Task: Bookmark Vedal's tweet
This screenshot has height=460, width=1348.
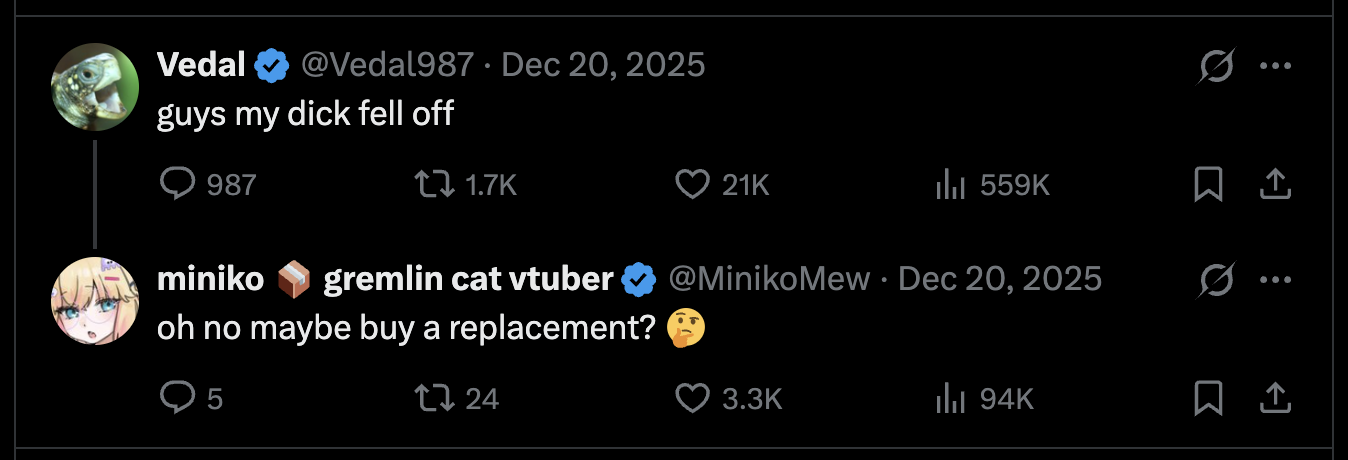Action: (x=1208, y=184)
